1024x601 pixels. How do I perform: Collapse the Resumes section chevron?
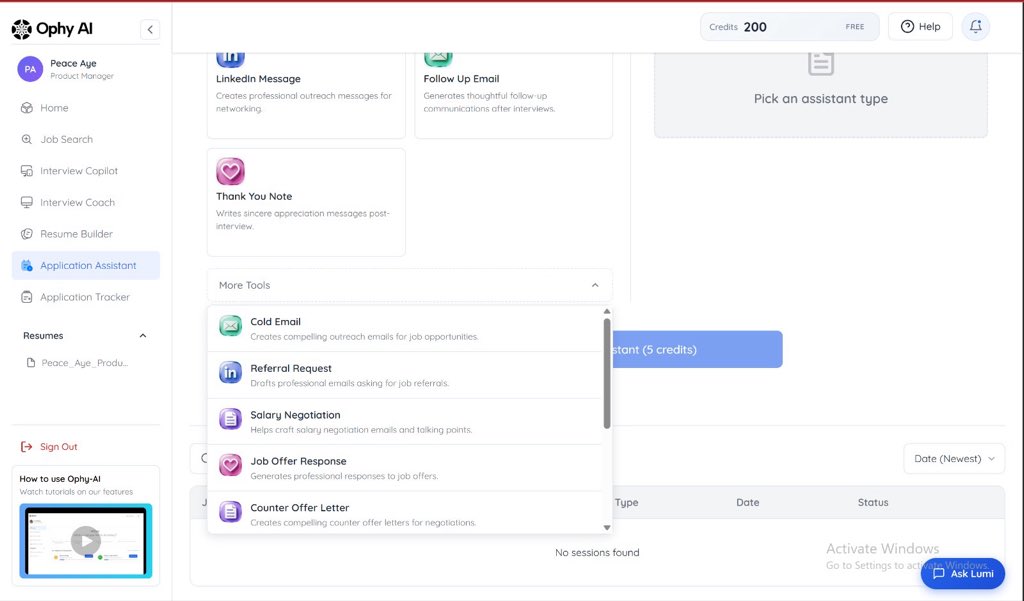pos(143,336)
